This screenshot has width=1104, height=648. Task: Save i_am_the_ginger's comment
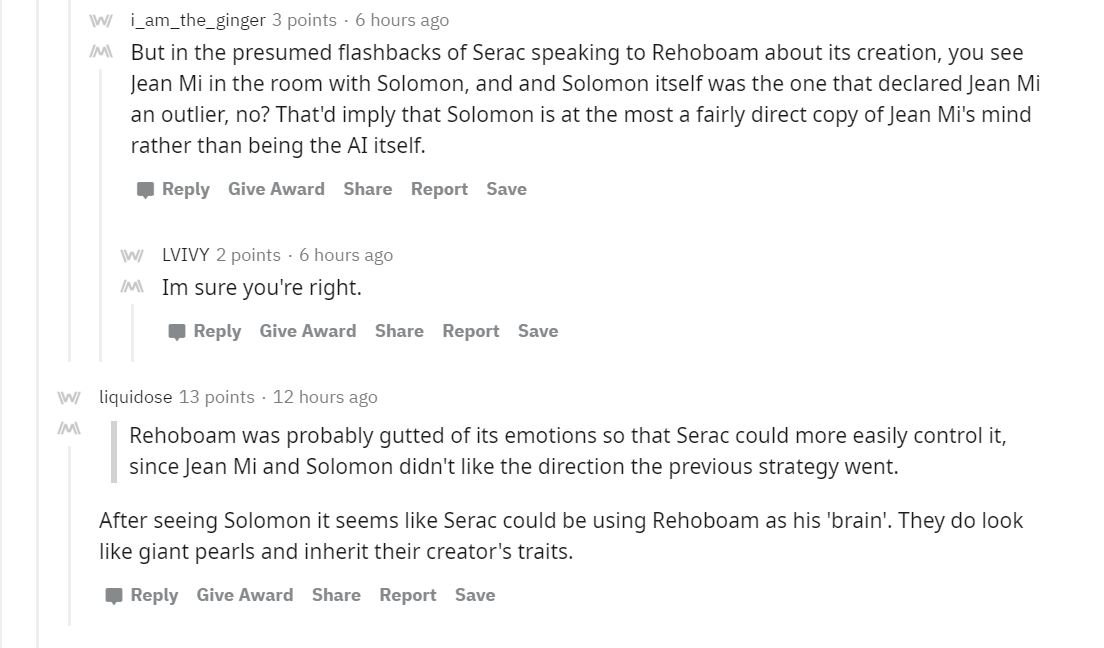506,189
